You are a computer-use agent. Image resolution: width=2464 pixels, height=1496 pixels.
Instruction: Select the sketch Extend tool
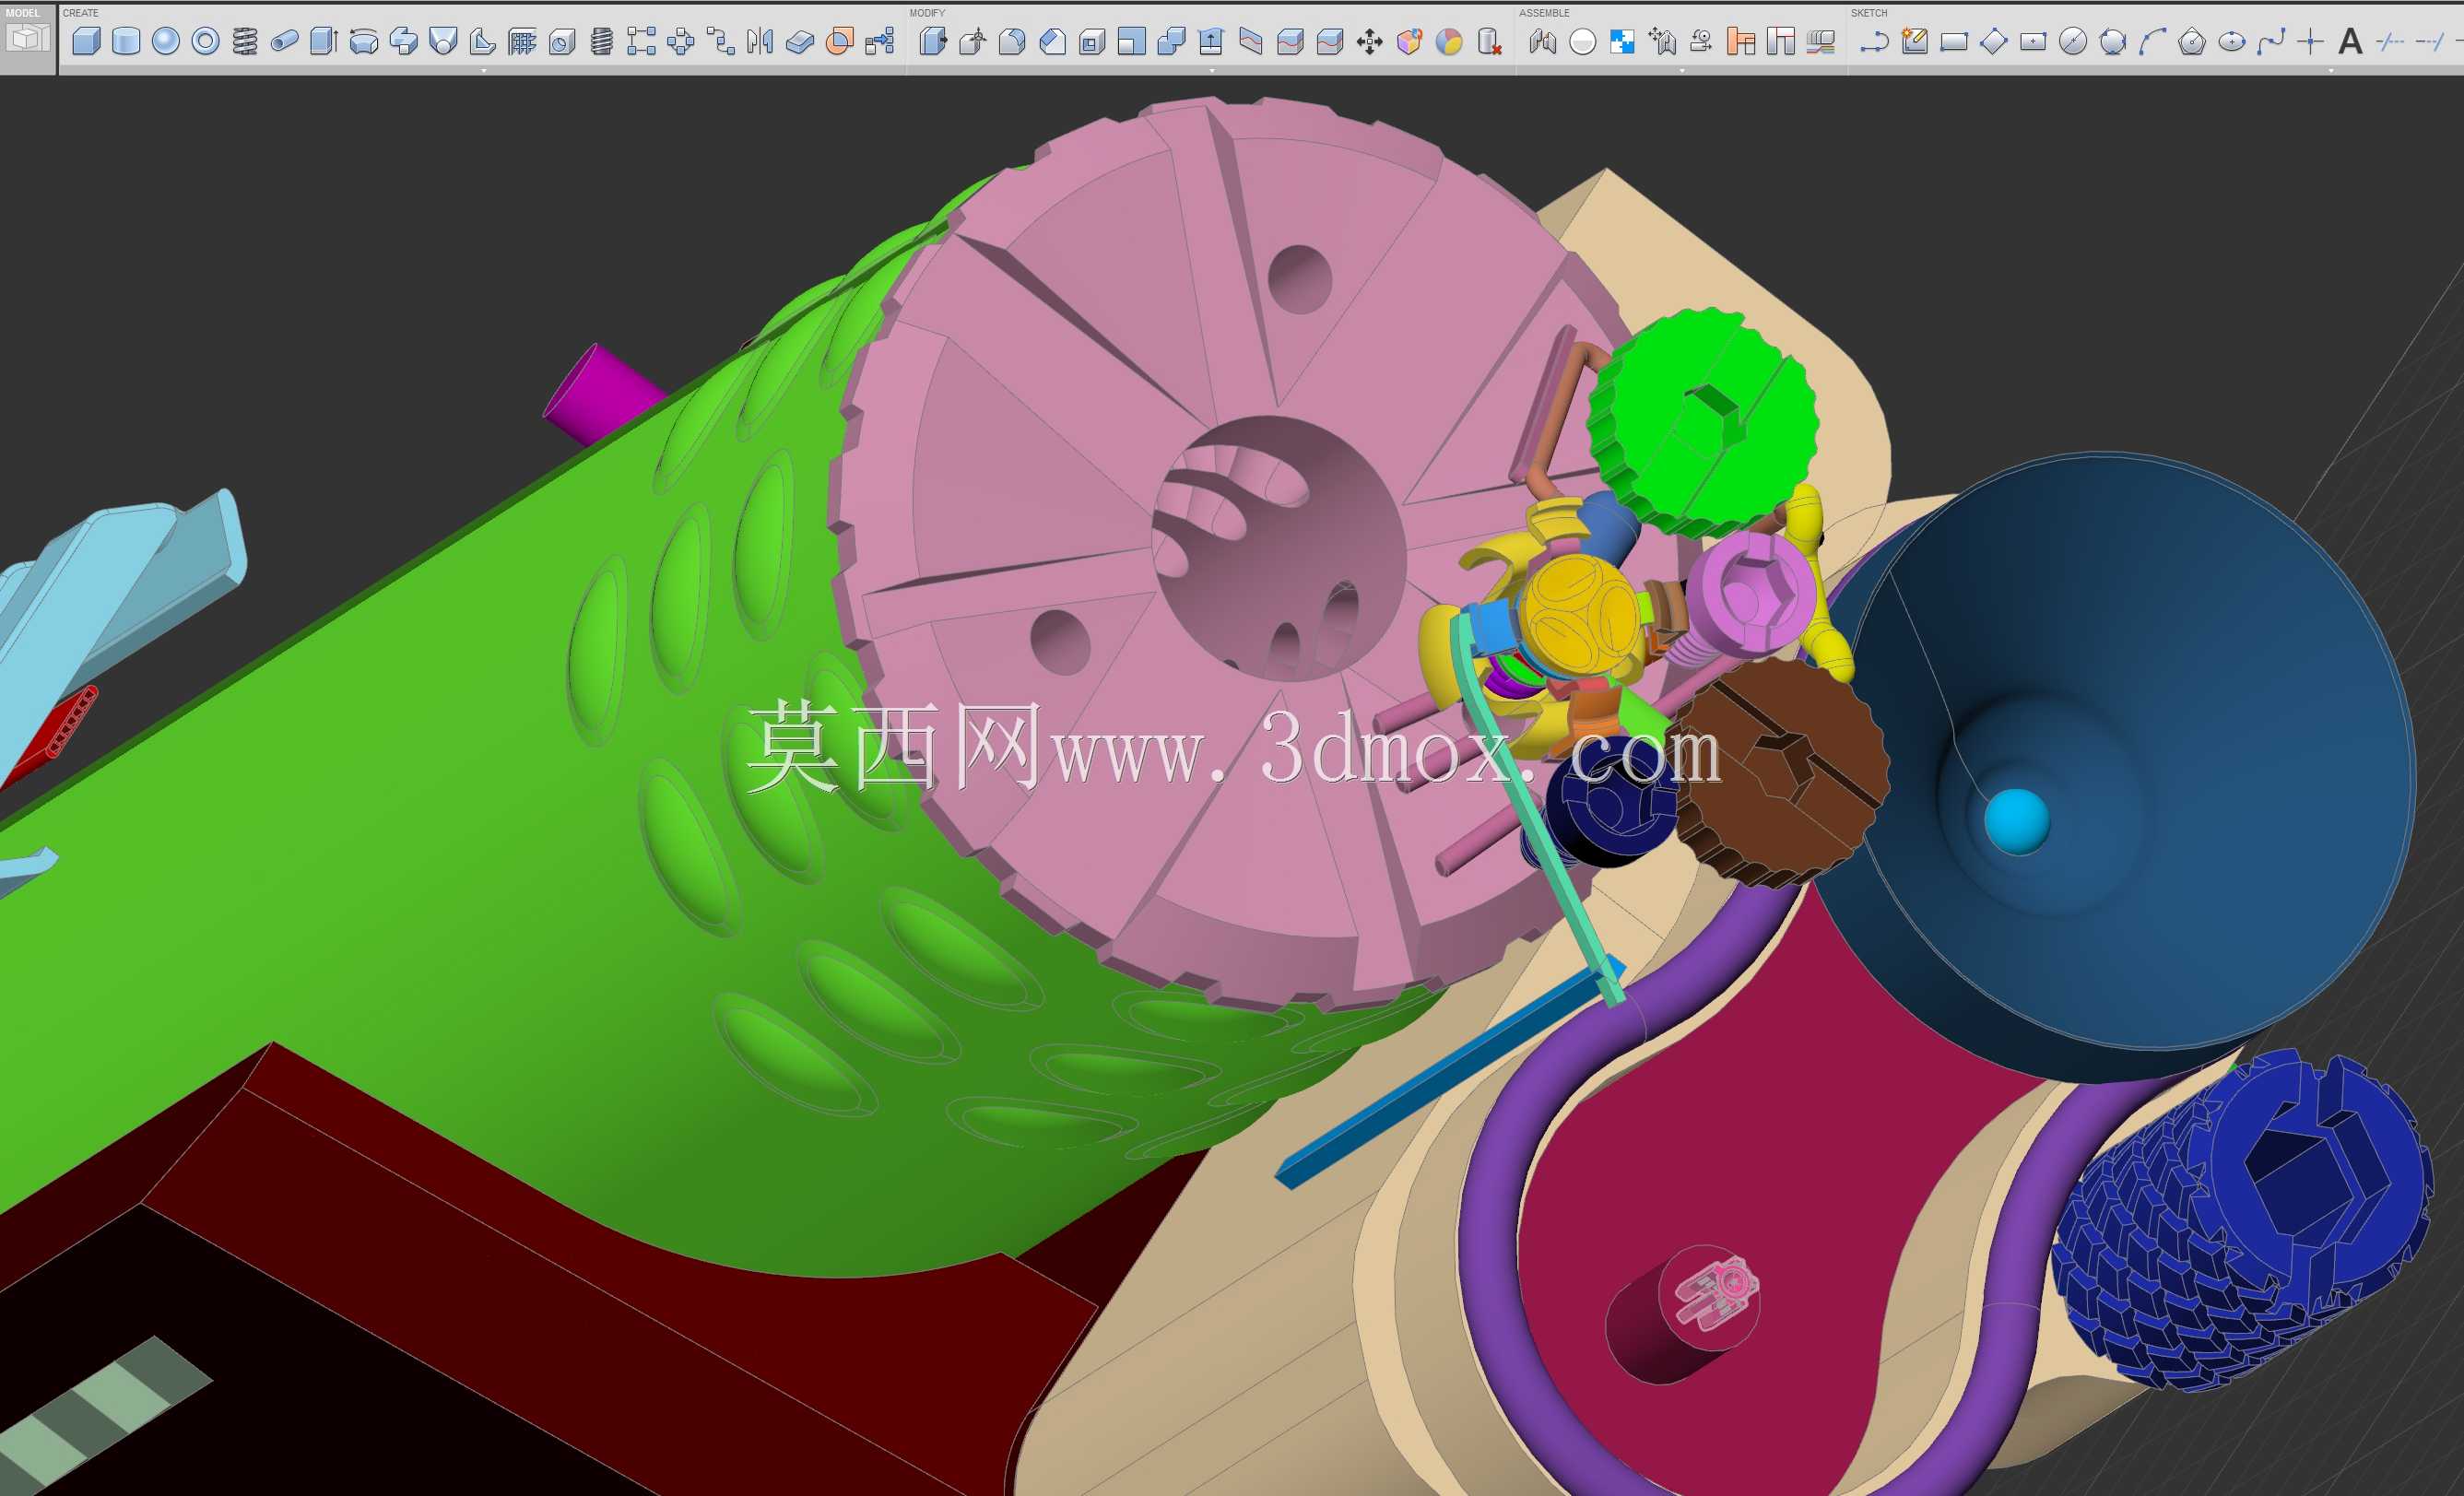pos(2430,41)
